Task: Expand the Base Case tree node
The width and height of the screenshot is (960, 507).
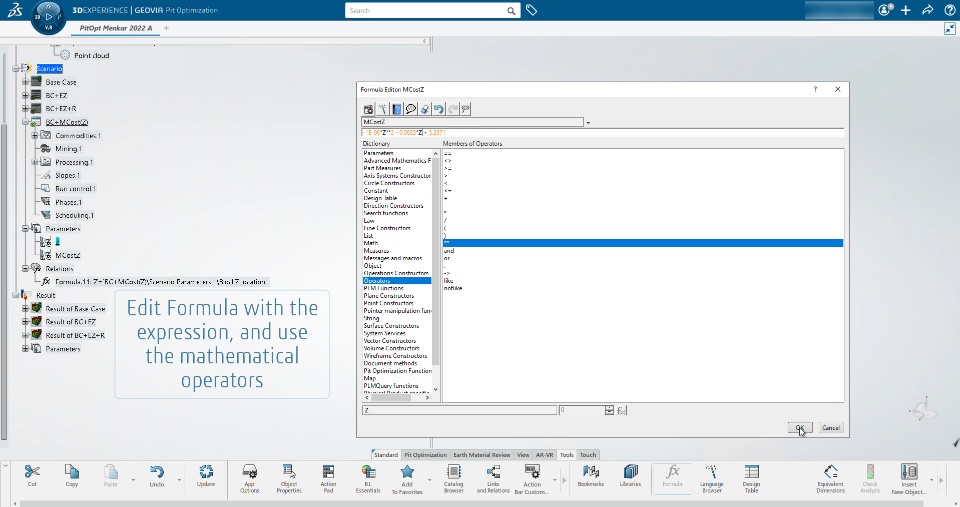Action: [x=26, y=81]
